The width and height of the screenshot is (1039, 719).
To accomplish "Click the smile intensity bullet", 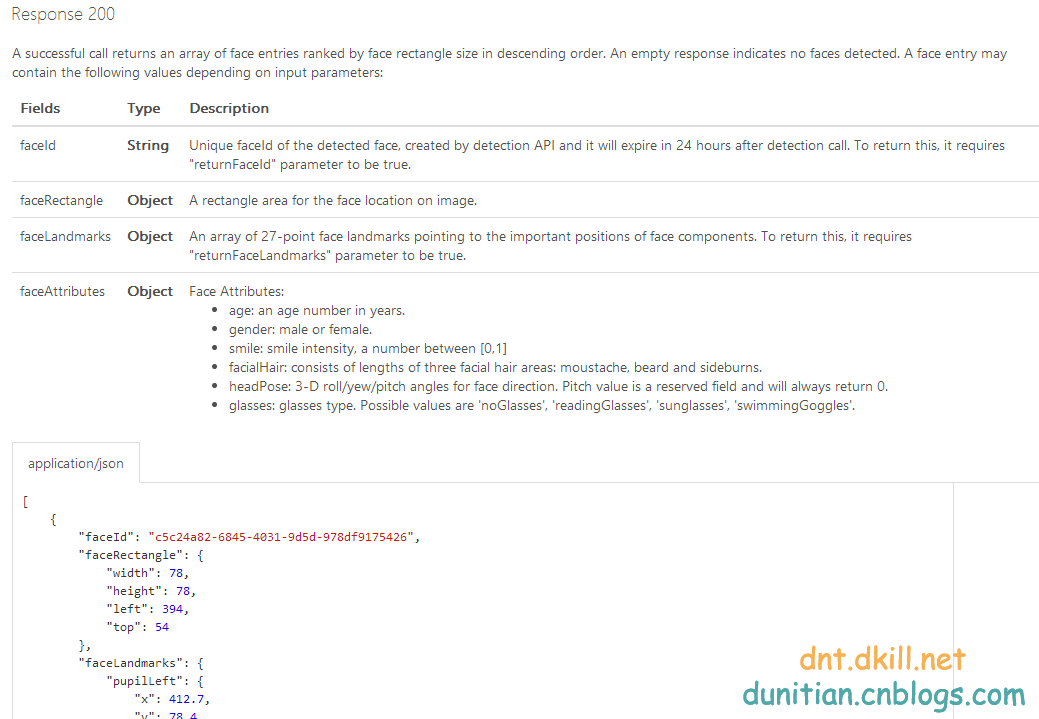I will coord(368,349).
